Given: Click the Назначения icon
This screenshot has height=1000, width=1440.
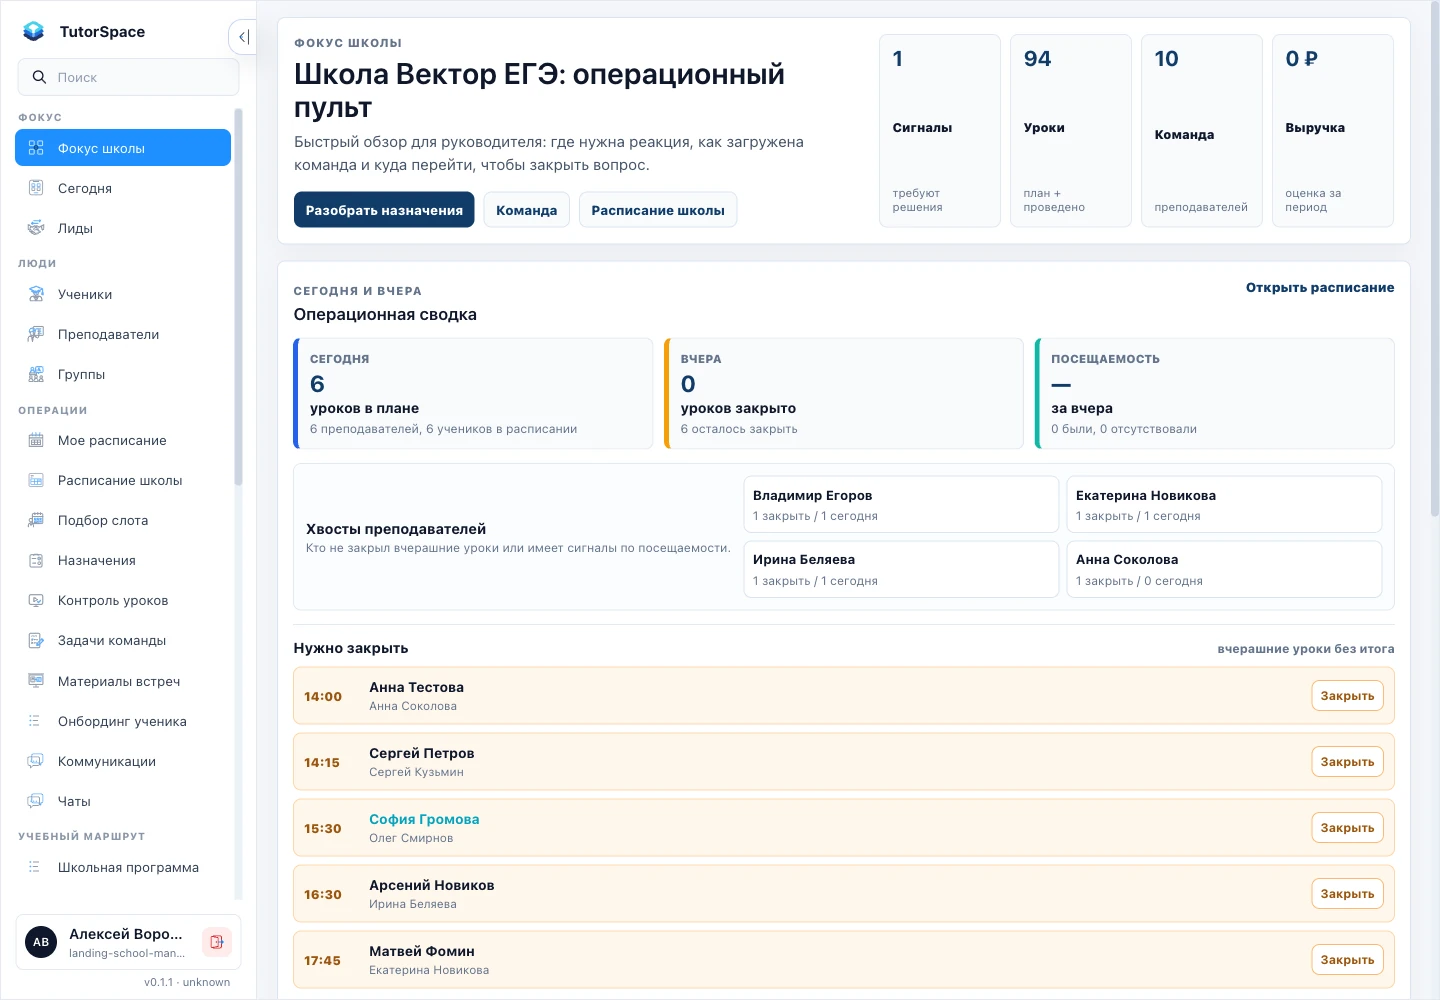Looking at the screenshot, I should 36,560.
